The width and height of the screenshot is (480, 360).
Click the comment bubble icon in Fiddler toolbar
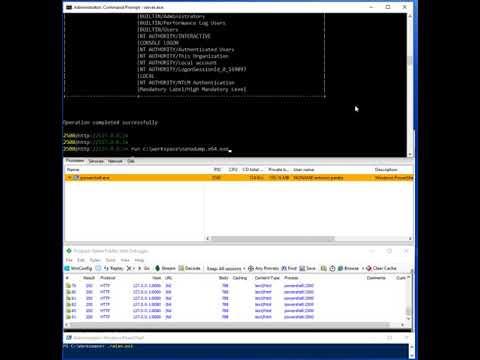98,268
